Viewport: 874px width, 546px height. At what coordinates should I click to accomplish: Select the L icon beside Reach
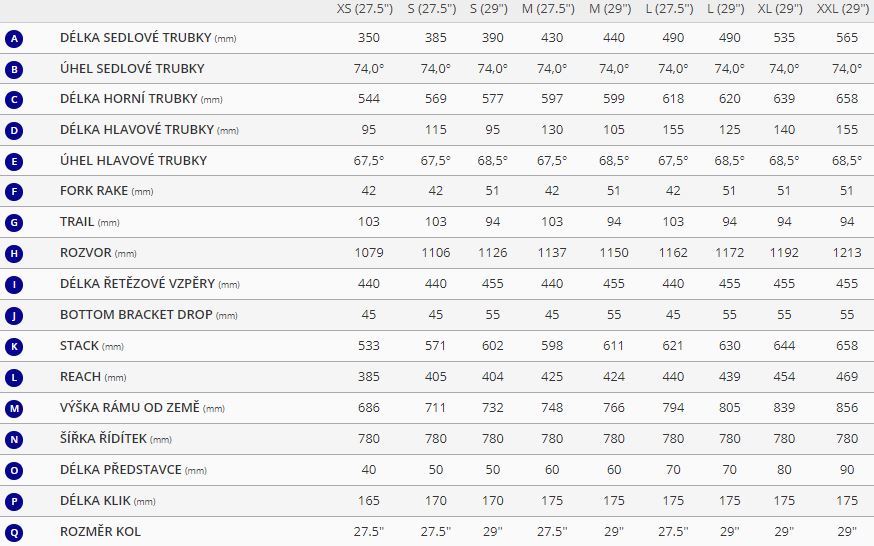click(x=14, y=378)
